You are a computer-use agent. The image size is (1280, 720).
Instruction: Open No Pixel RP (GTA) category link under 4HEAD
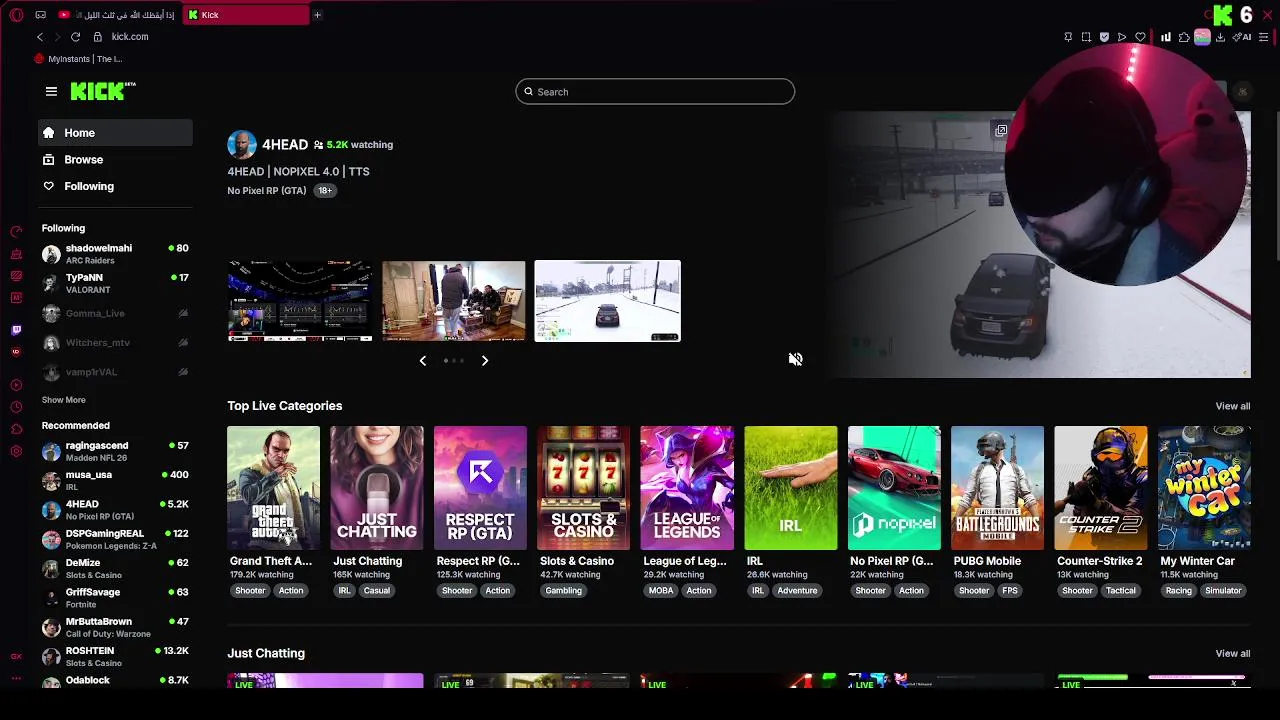pos(266,190)
